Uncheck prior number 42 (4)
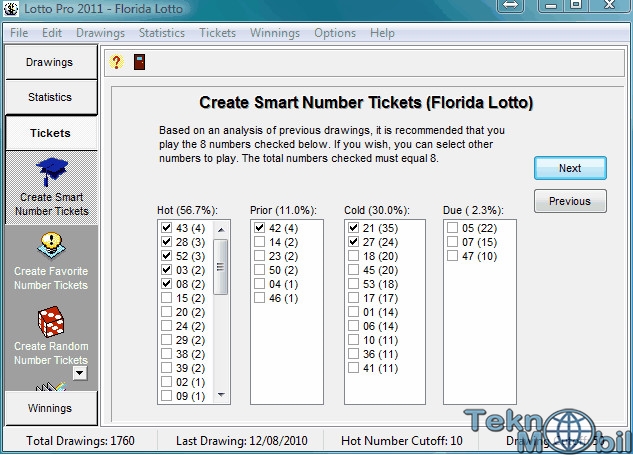Screen dimensions: 633x455 click(x=260, y=228)
